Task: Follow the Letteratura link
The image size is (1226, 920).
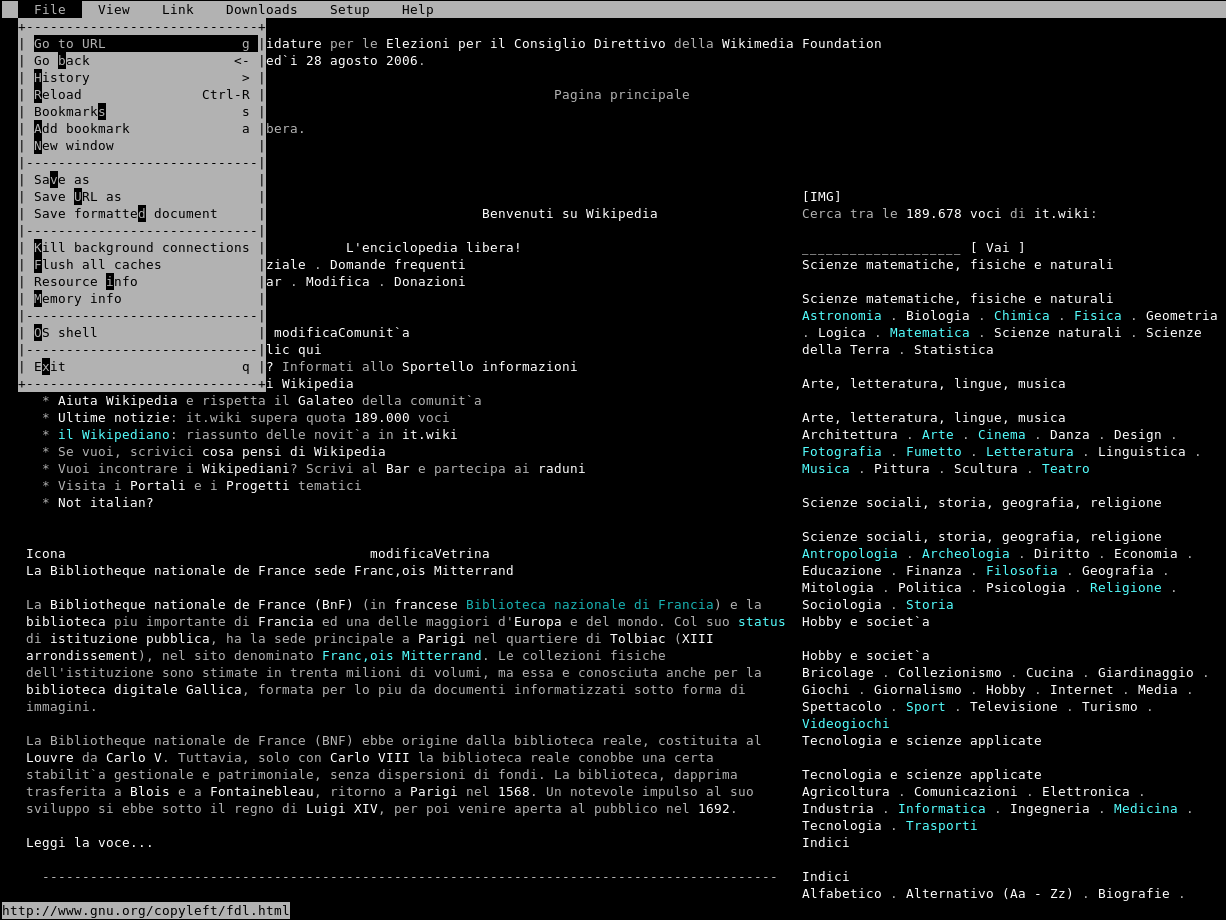Action: point(1030,452)
